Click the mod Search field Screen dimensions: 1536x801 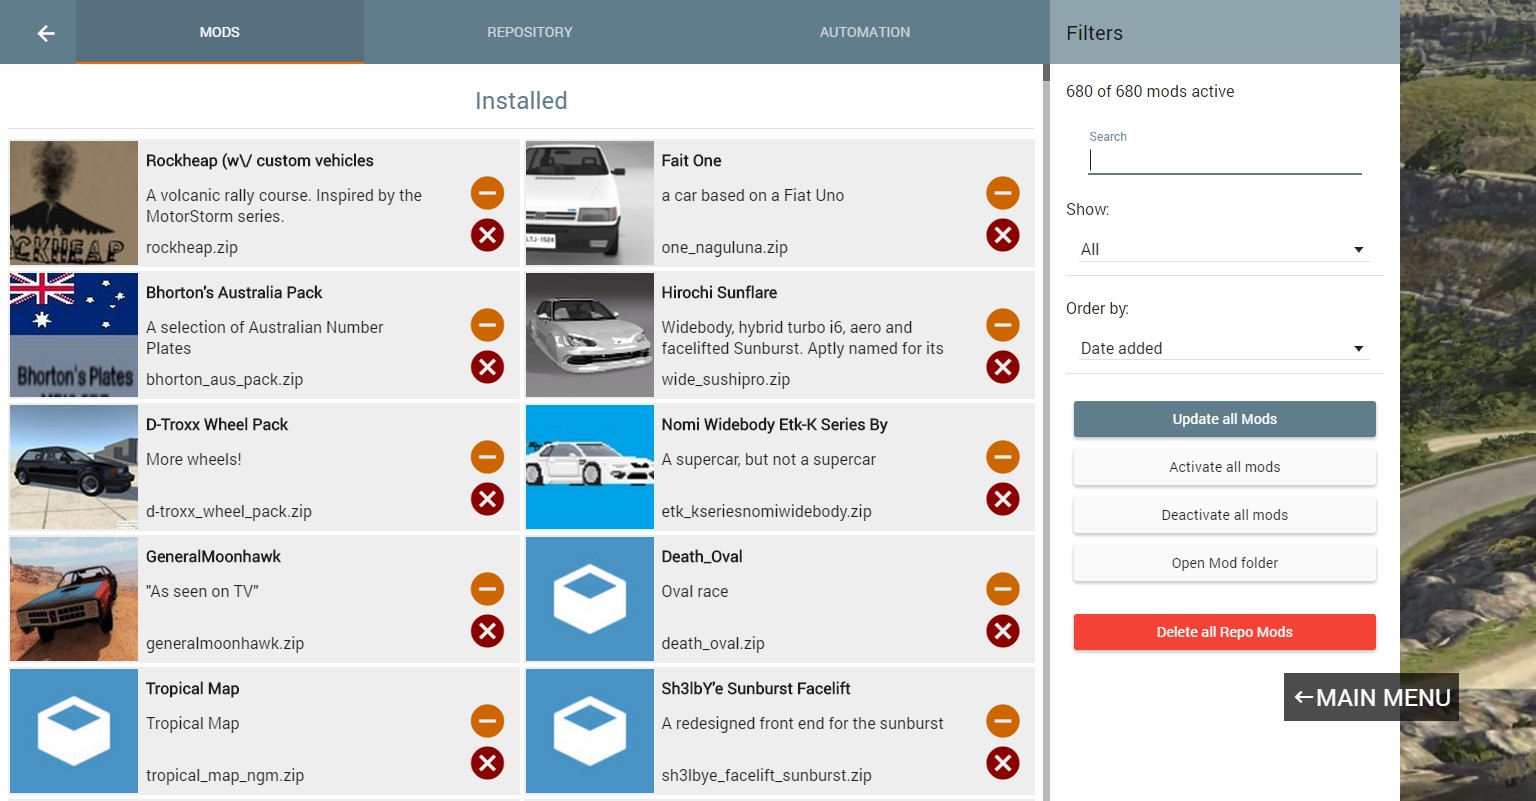[1224, 161]
